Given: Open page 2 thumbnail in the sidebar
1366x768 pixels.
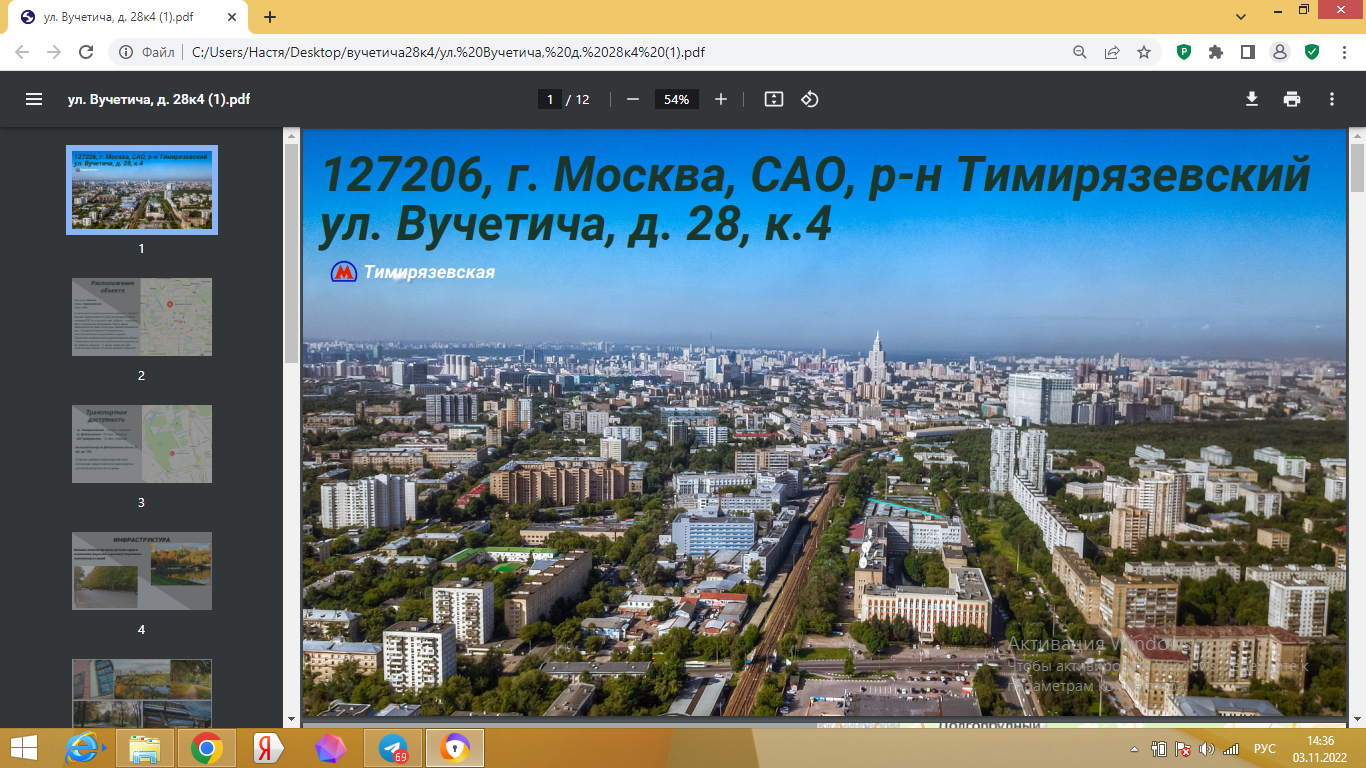Looking at the screenshot, I should (142, 317).
